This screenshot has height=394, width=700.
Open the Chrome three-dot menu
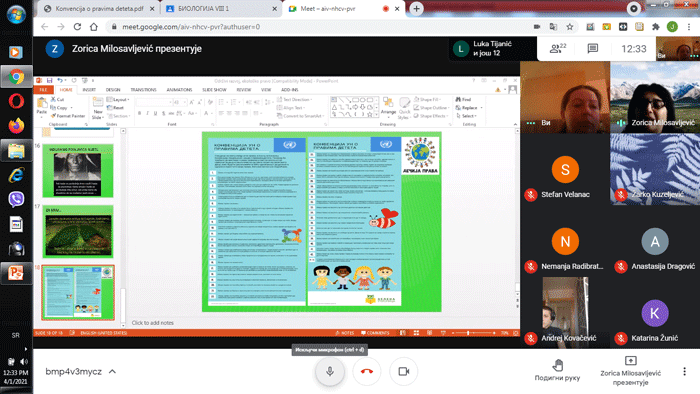point(689,27)
